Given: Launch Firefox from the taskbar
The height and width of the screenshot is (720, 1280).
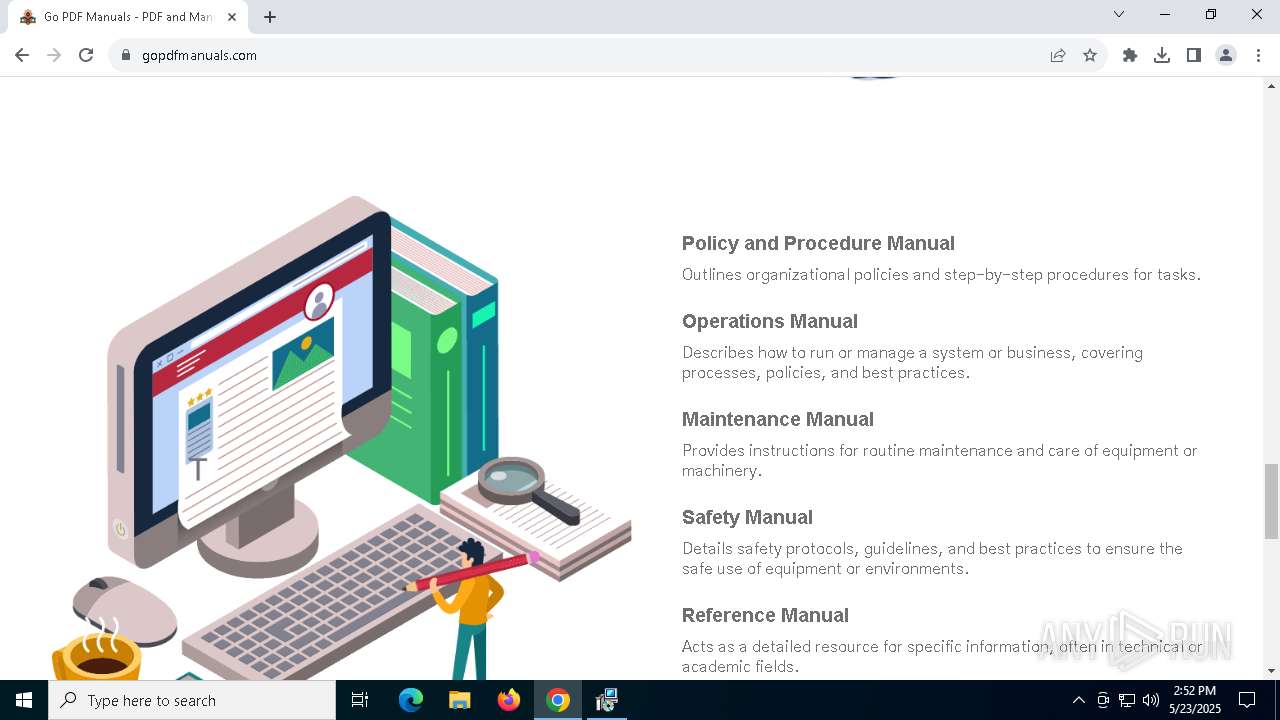Looking at the screenshot, I should pos(509,700).
